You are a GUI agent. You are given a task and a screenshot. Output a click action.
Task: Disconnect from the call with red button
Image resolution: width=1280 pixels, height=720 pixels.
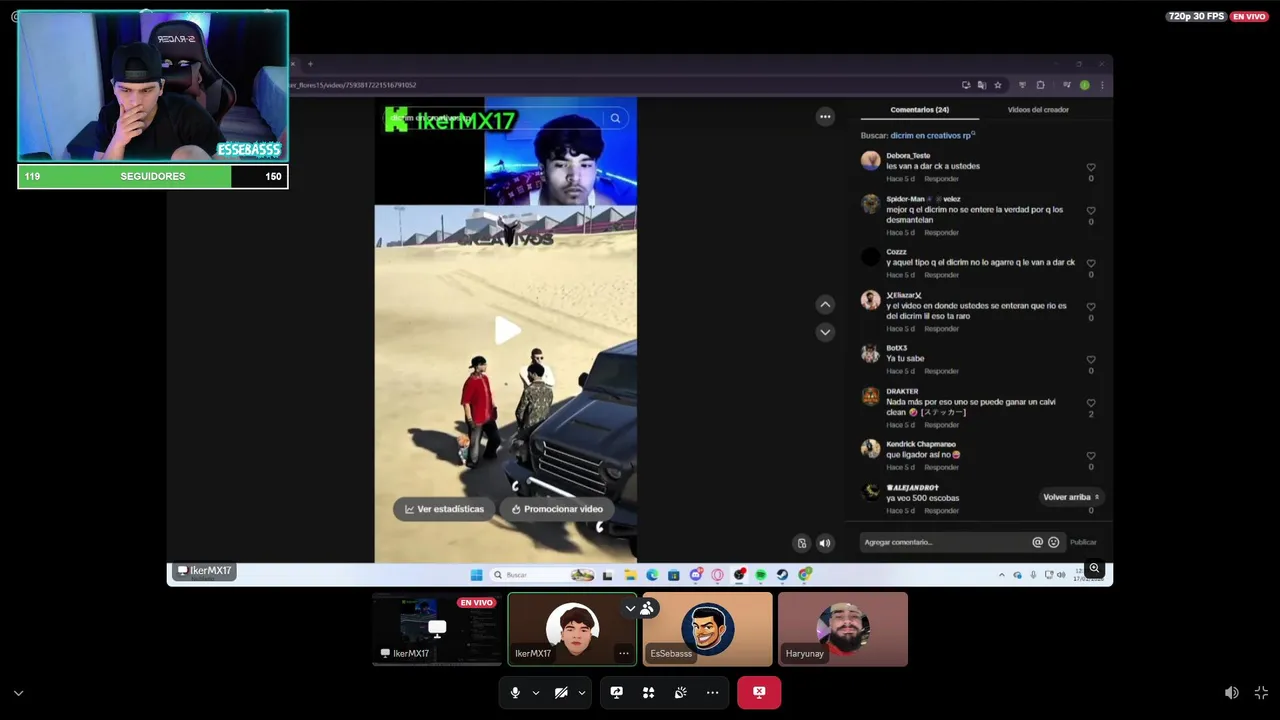click(x=759, y=692)
